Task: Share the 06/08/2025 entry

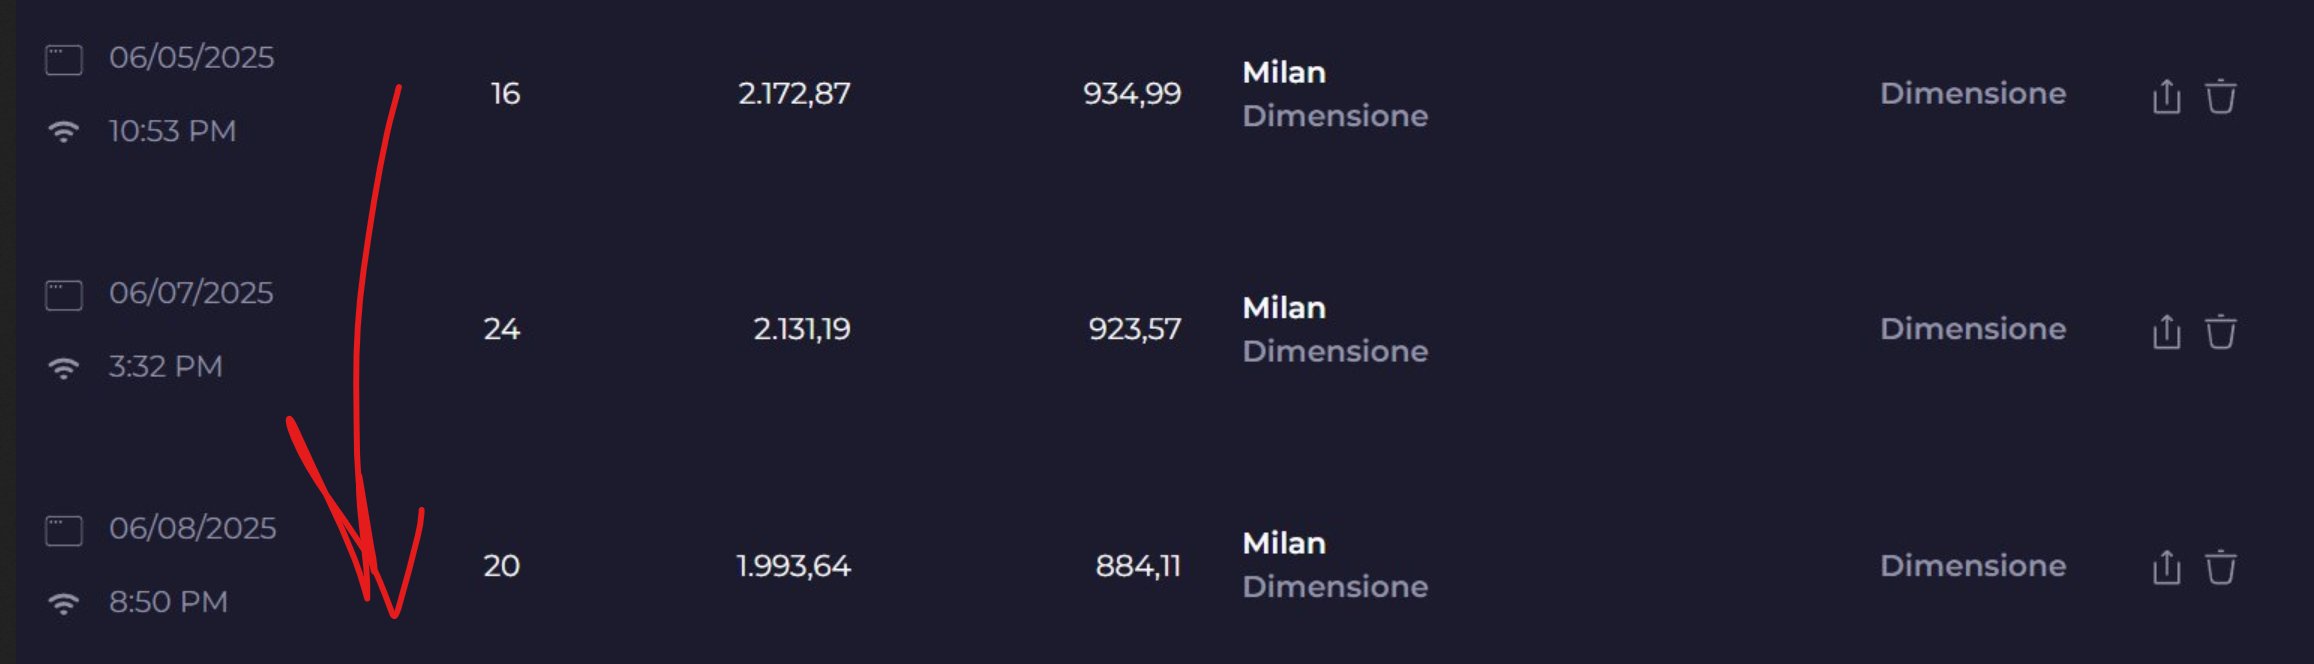Action: [x=2166, y=567]
